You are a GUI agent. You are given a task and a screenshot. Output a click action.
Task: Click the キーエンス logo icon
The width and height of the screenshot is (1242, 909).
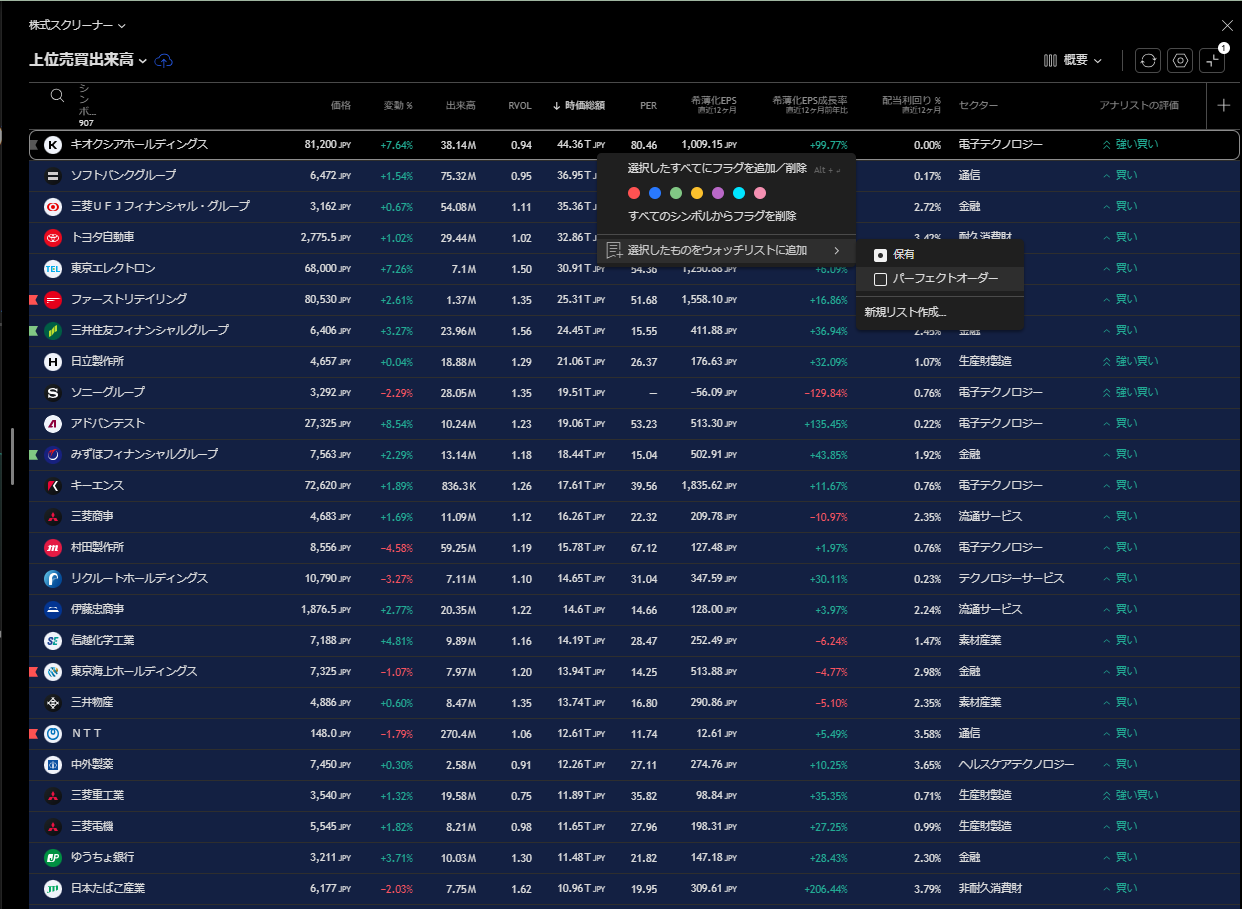pos(53,486)
